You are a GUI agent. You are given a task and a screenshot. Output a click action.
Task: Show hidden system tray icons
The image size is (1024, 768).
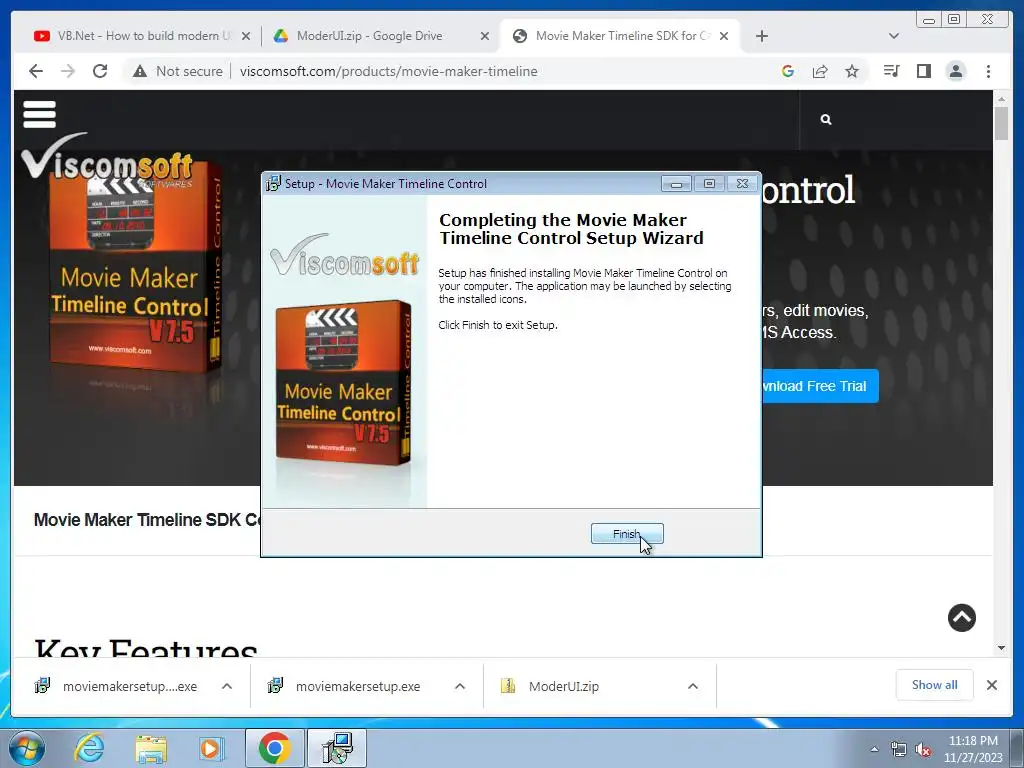click(x=874, y=749)
